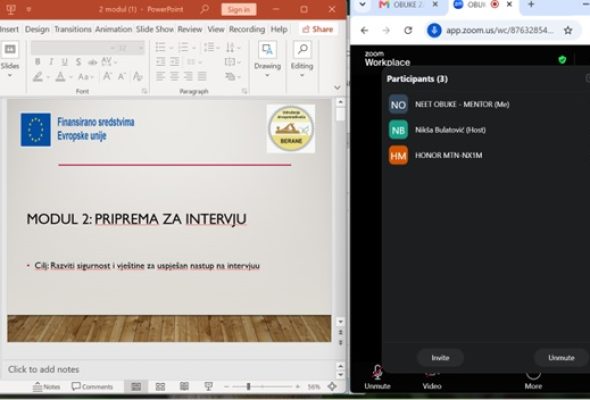The width and height of the screenshot is (590, 400).
Task: Toggle Strikethrough in Font group
Action: point(92,62)
